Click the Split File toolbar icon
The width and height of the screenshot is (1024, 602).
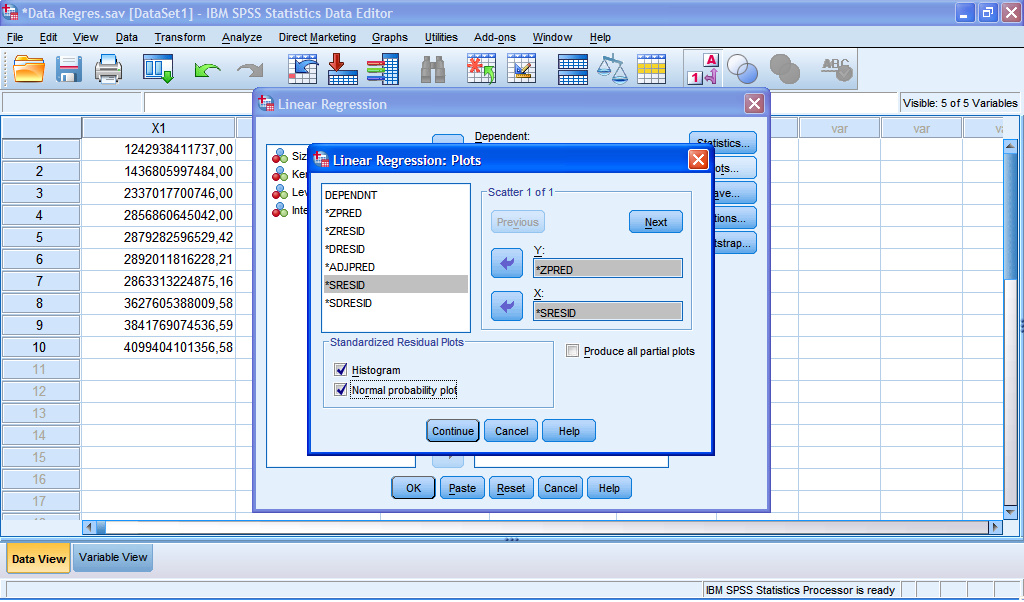[x=573, y=70]
